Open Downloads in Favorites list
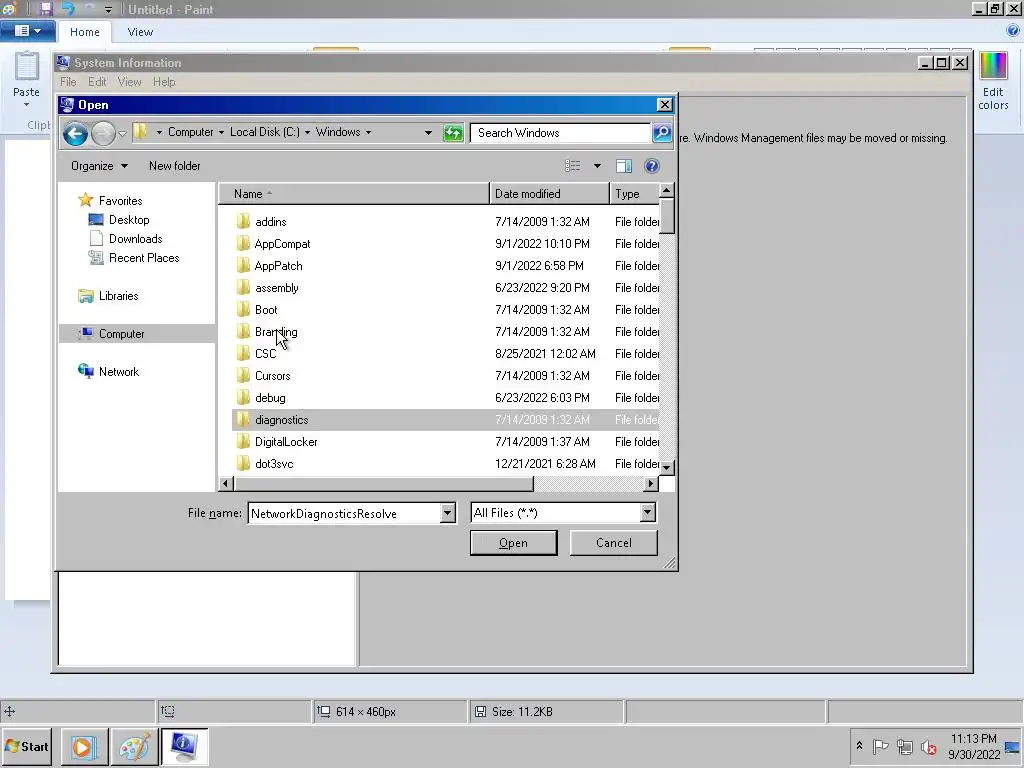 click(135, 239)
